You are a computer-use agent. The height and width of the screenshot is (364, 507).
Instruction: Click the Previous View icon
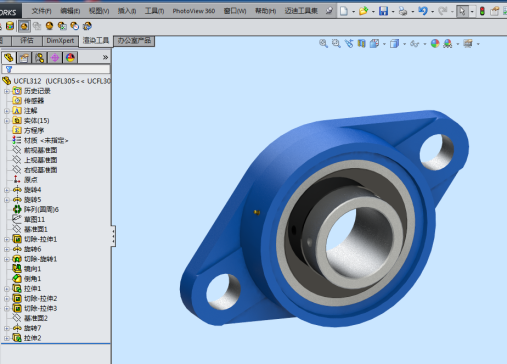pyautogui.click(x=349, y=43)
